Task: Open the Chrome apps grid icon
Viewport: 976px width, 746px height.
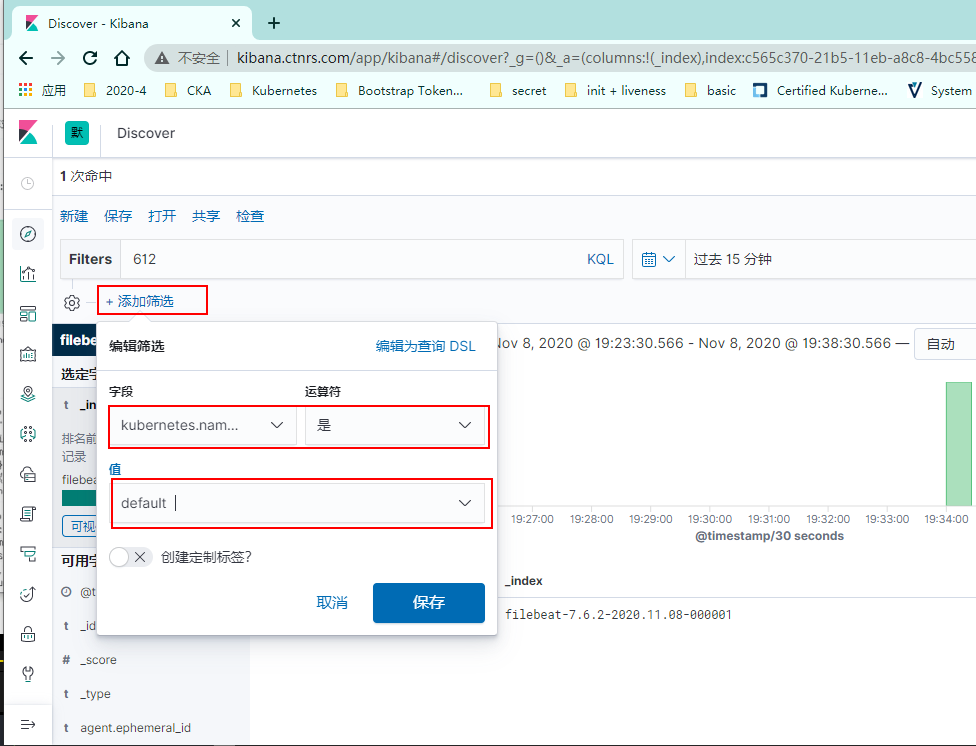Action: 26,90
